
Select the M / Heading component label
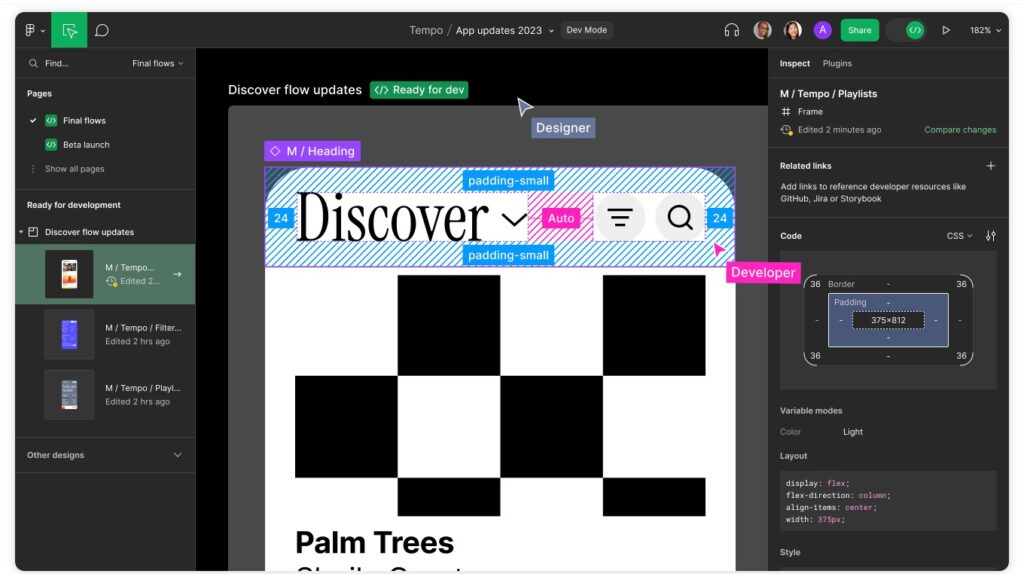(312, 151)
